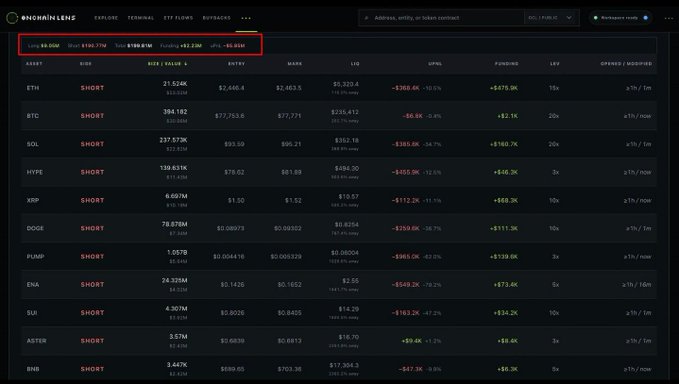Click the Onchain Lens logo
The height and width of the screenshot is (384, 679).
41,18
